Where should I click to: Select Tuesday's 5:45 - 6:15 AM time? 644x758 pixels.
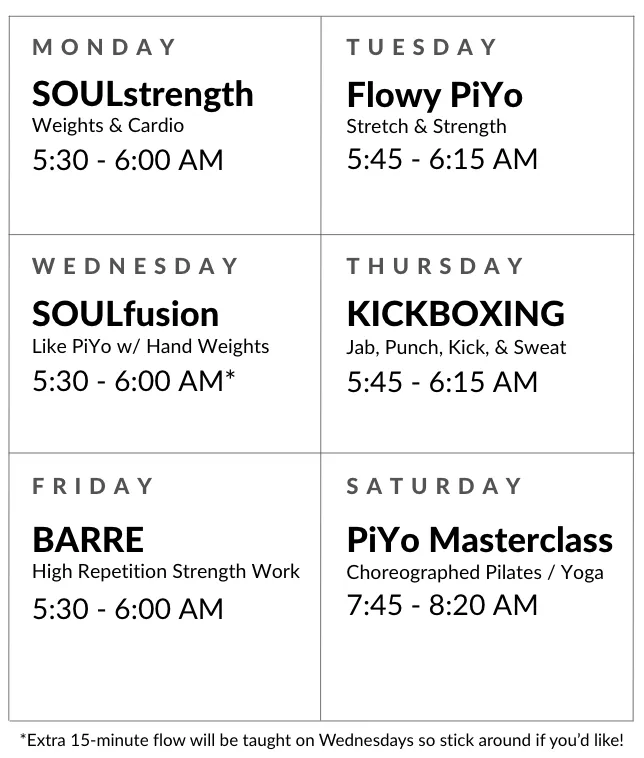pyautogui.click(x=442, y=159)
